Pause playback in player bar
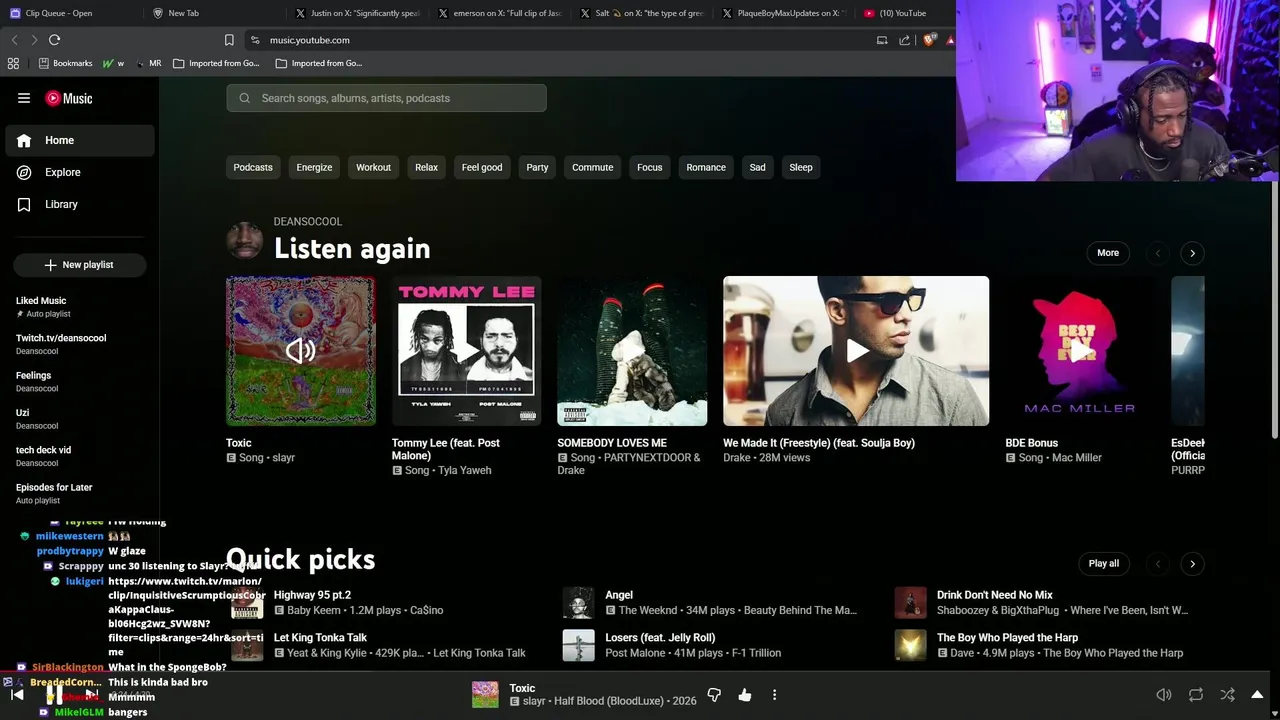Screen dimensions: 1280x720 pos(55,695)
